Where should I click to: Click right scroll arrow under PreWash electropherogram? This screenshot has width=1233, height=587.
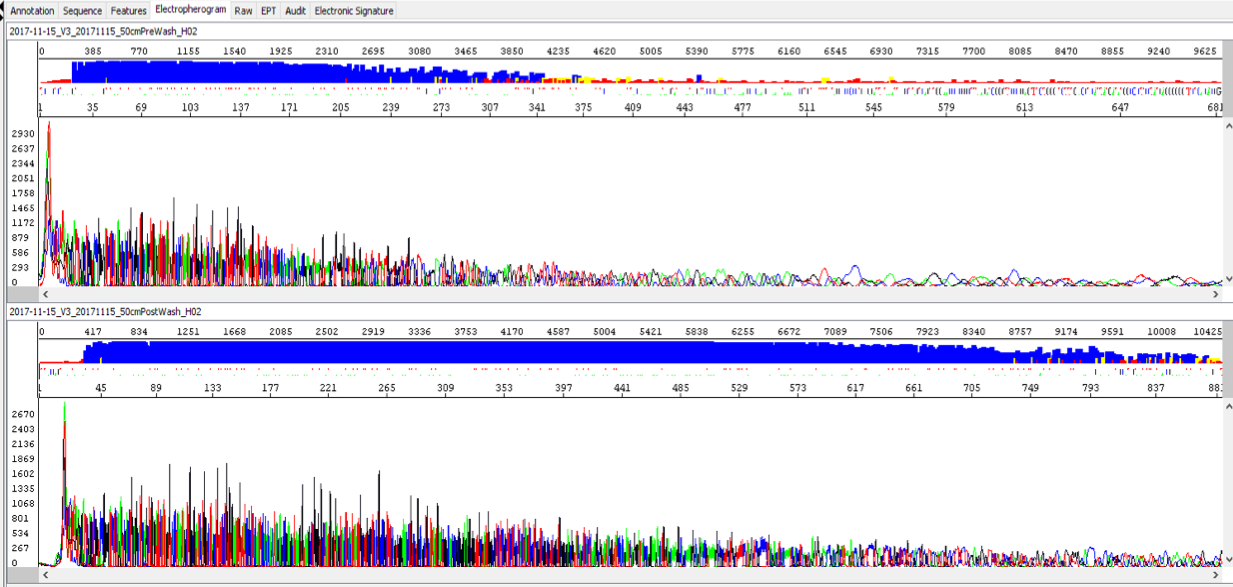coord(1215,295)
